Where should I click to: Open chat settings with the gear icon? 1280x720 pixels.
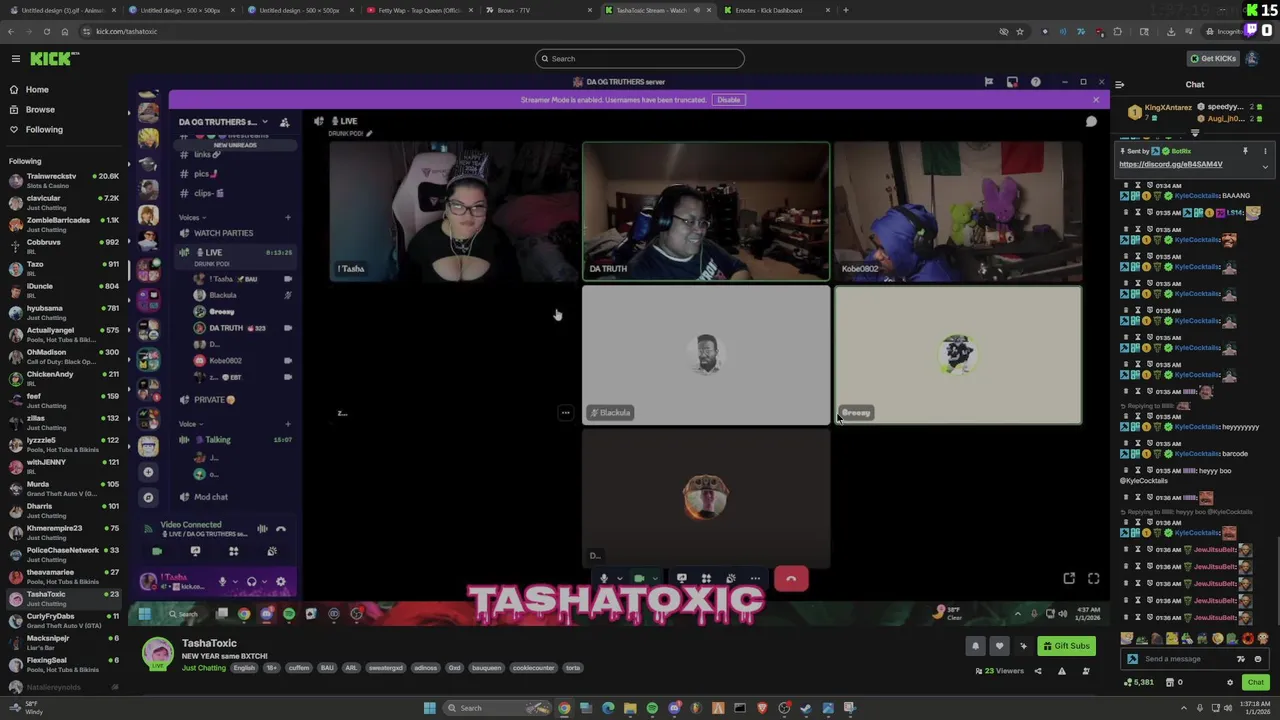click(1230, 682)
